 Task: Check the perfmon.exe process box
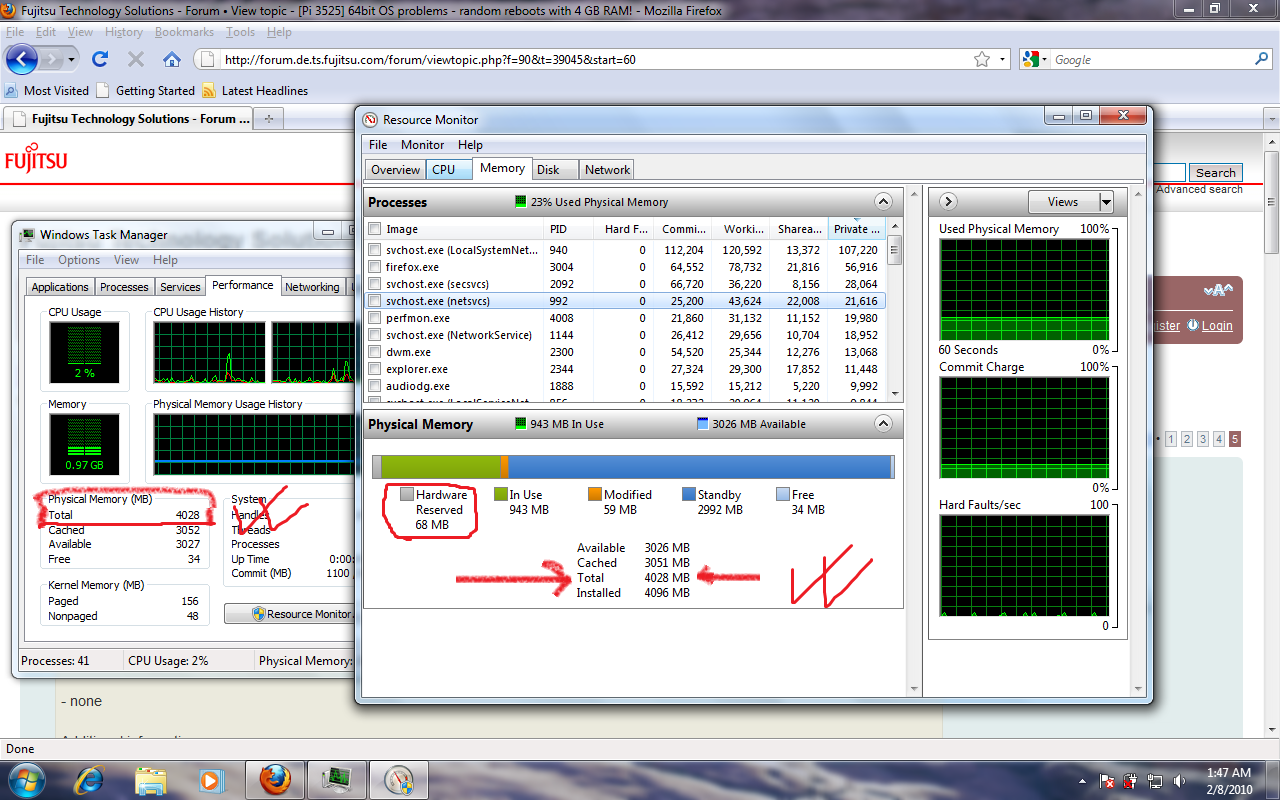[375, 318]
